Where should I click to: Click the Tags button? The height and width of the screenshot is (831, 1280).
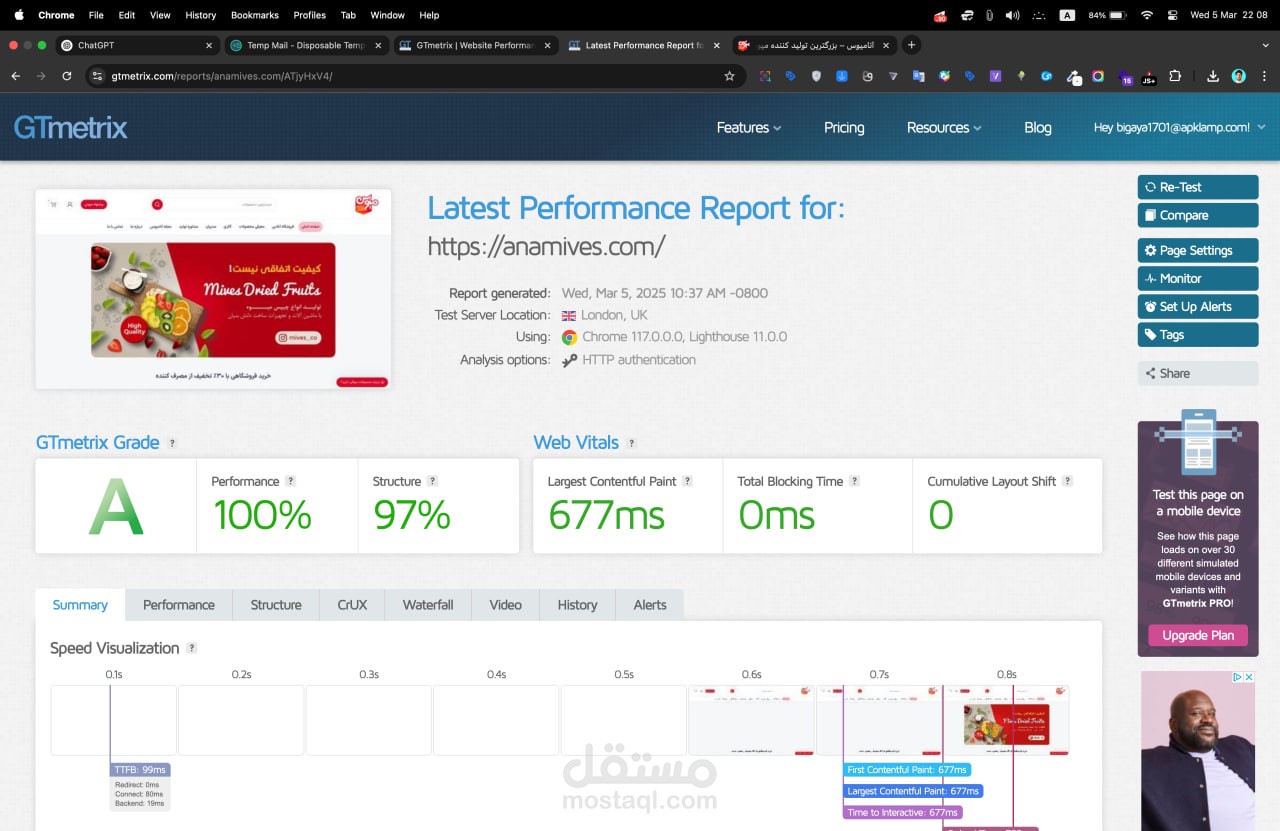point(1198,335)
